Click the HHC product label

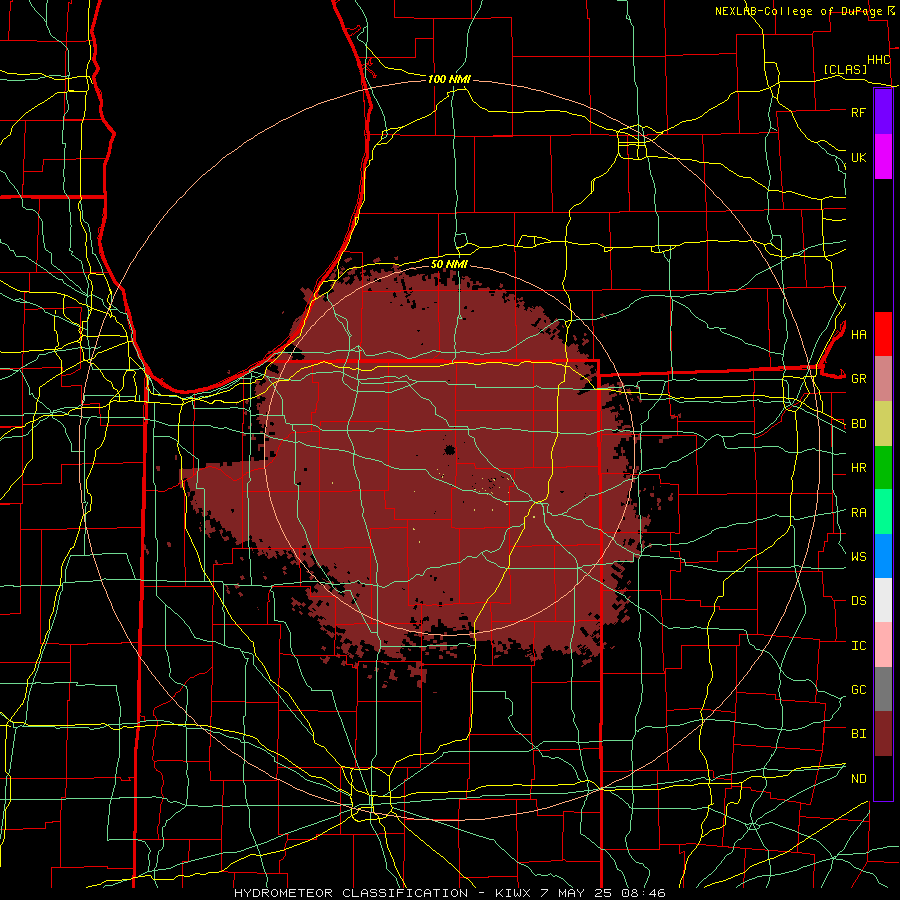pyautogui.click(x=878, y=60)
